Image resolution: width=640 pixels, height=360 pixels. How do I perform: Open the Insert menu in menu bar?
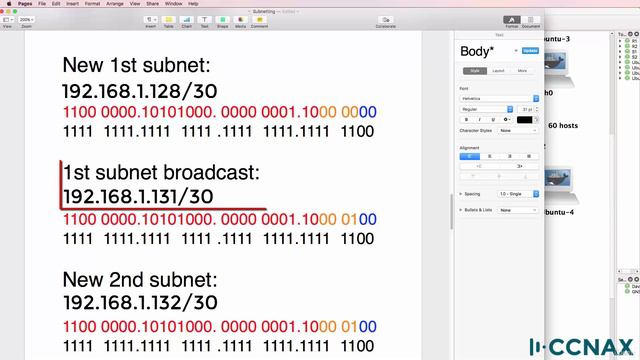tap(73, 3)
